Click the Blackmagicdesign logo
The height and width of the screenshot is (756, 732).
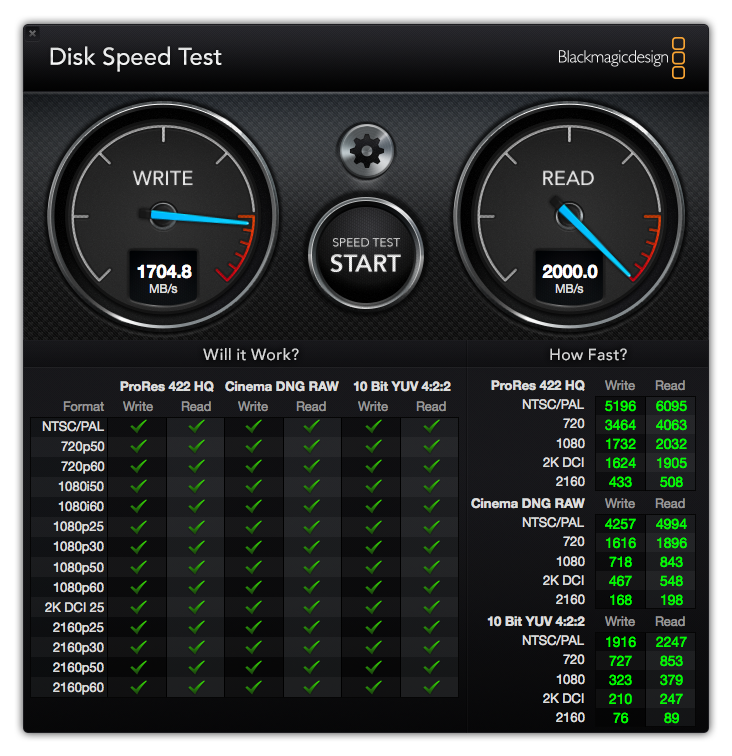click(621, 57)
